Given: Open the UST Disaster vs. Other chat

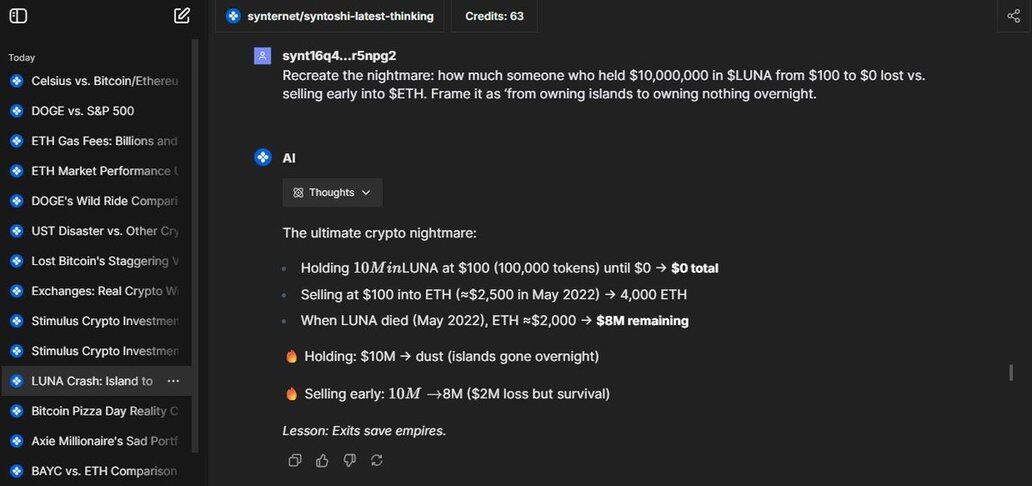Looking at the screenshot, I should point(104,231).
